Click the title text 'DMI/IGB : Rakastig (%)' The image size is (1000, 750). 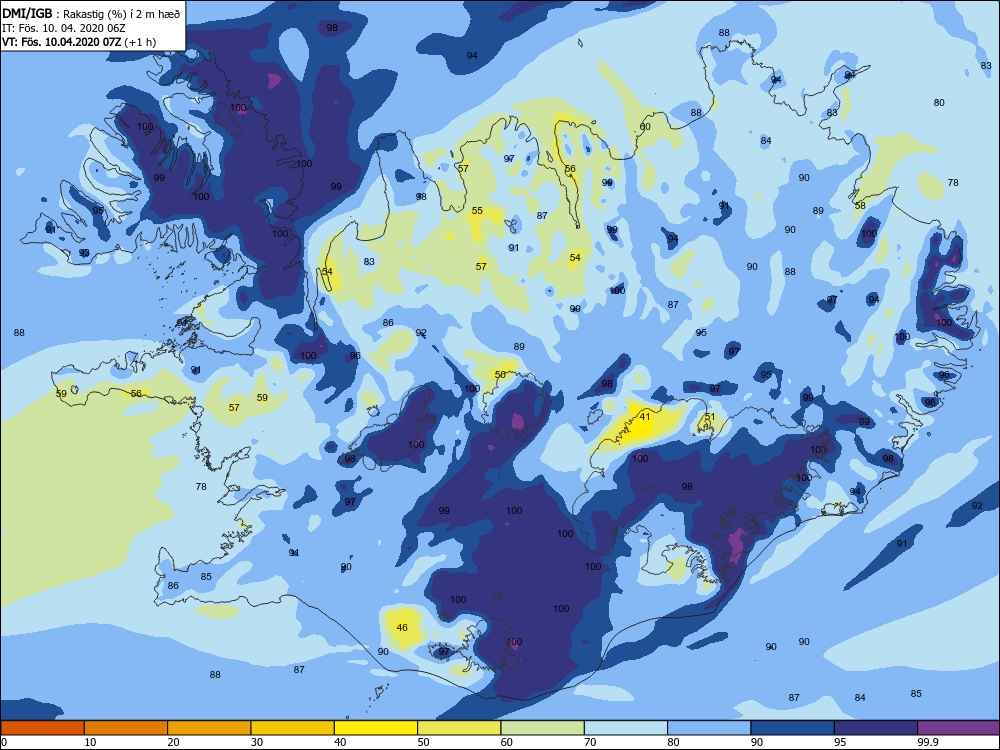(x=64, y=14)
